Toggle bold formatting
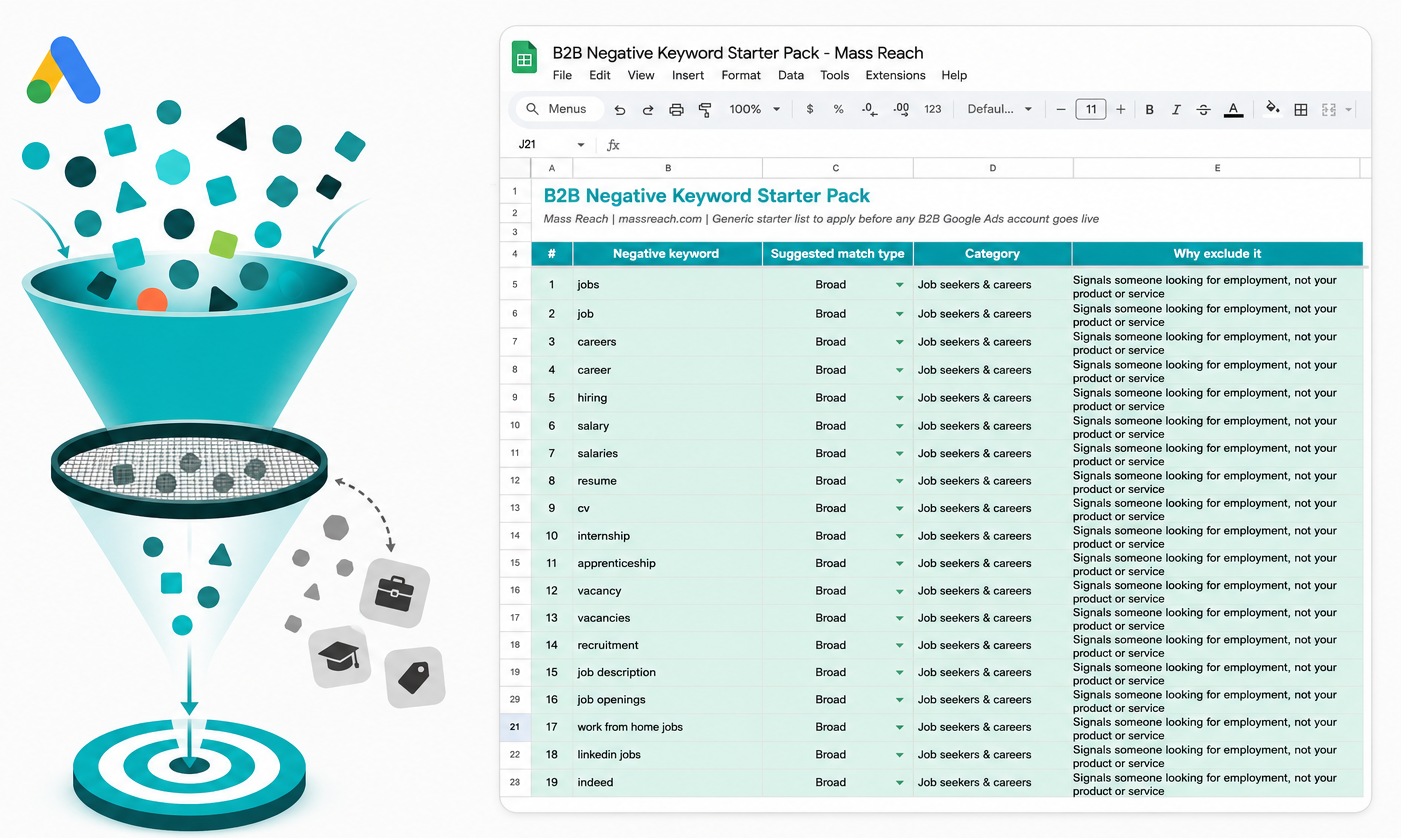Image resolution: width=1401 pixels, height=838 pixels. point(1150,110)
